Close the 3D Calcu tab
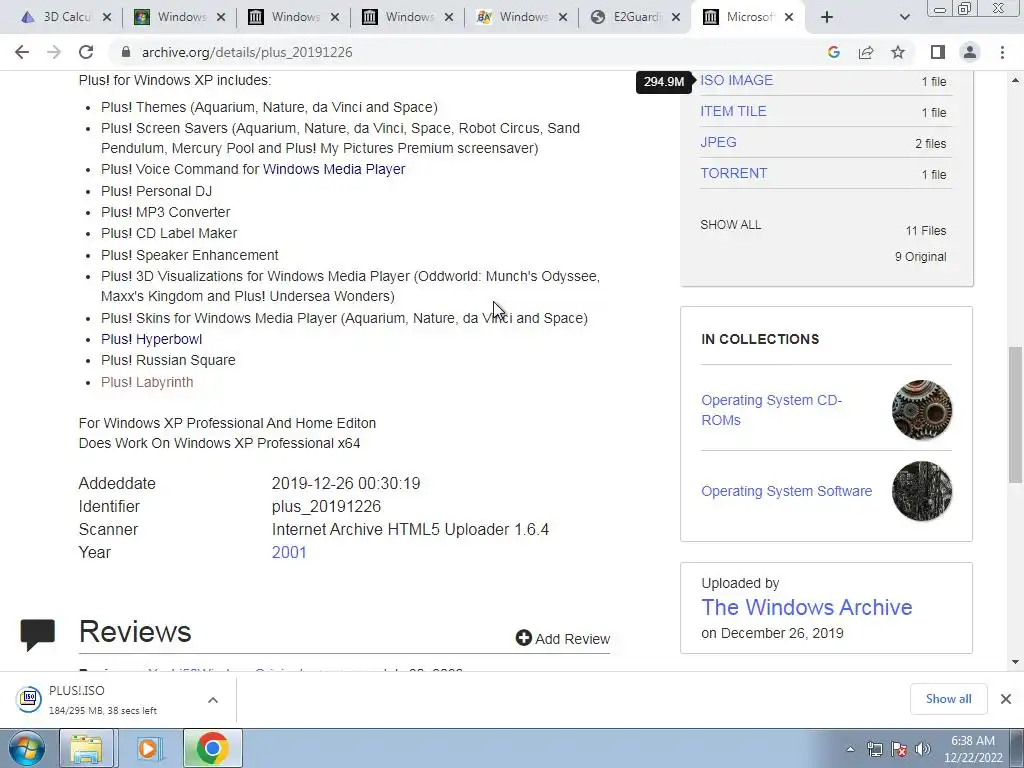Viewport: 1024px width, 768px height. pos(107,17)
